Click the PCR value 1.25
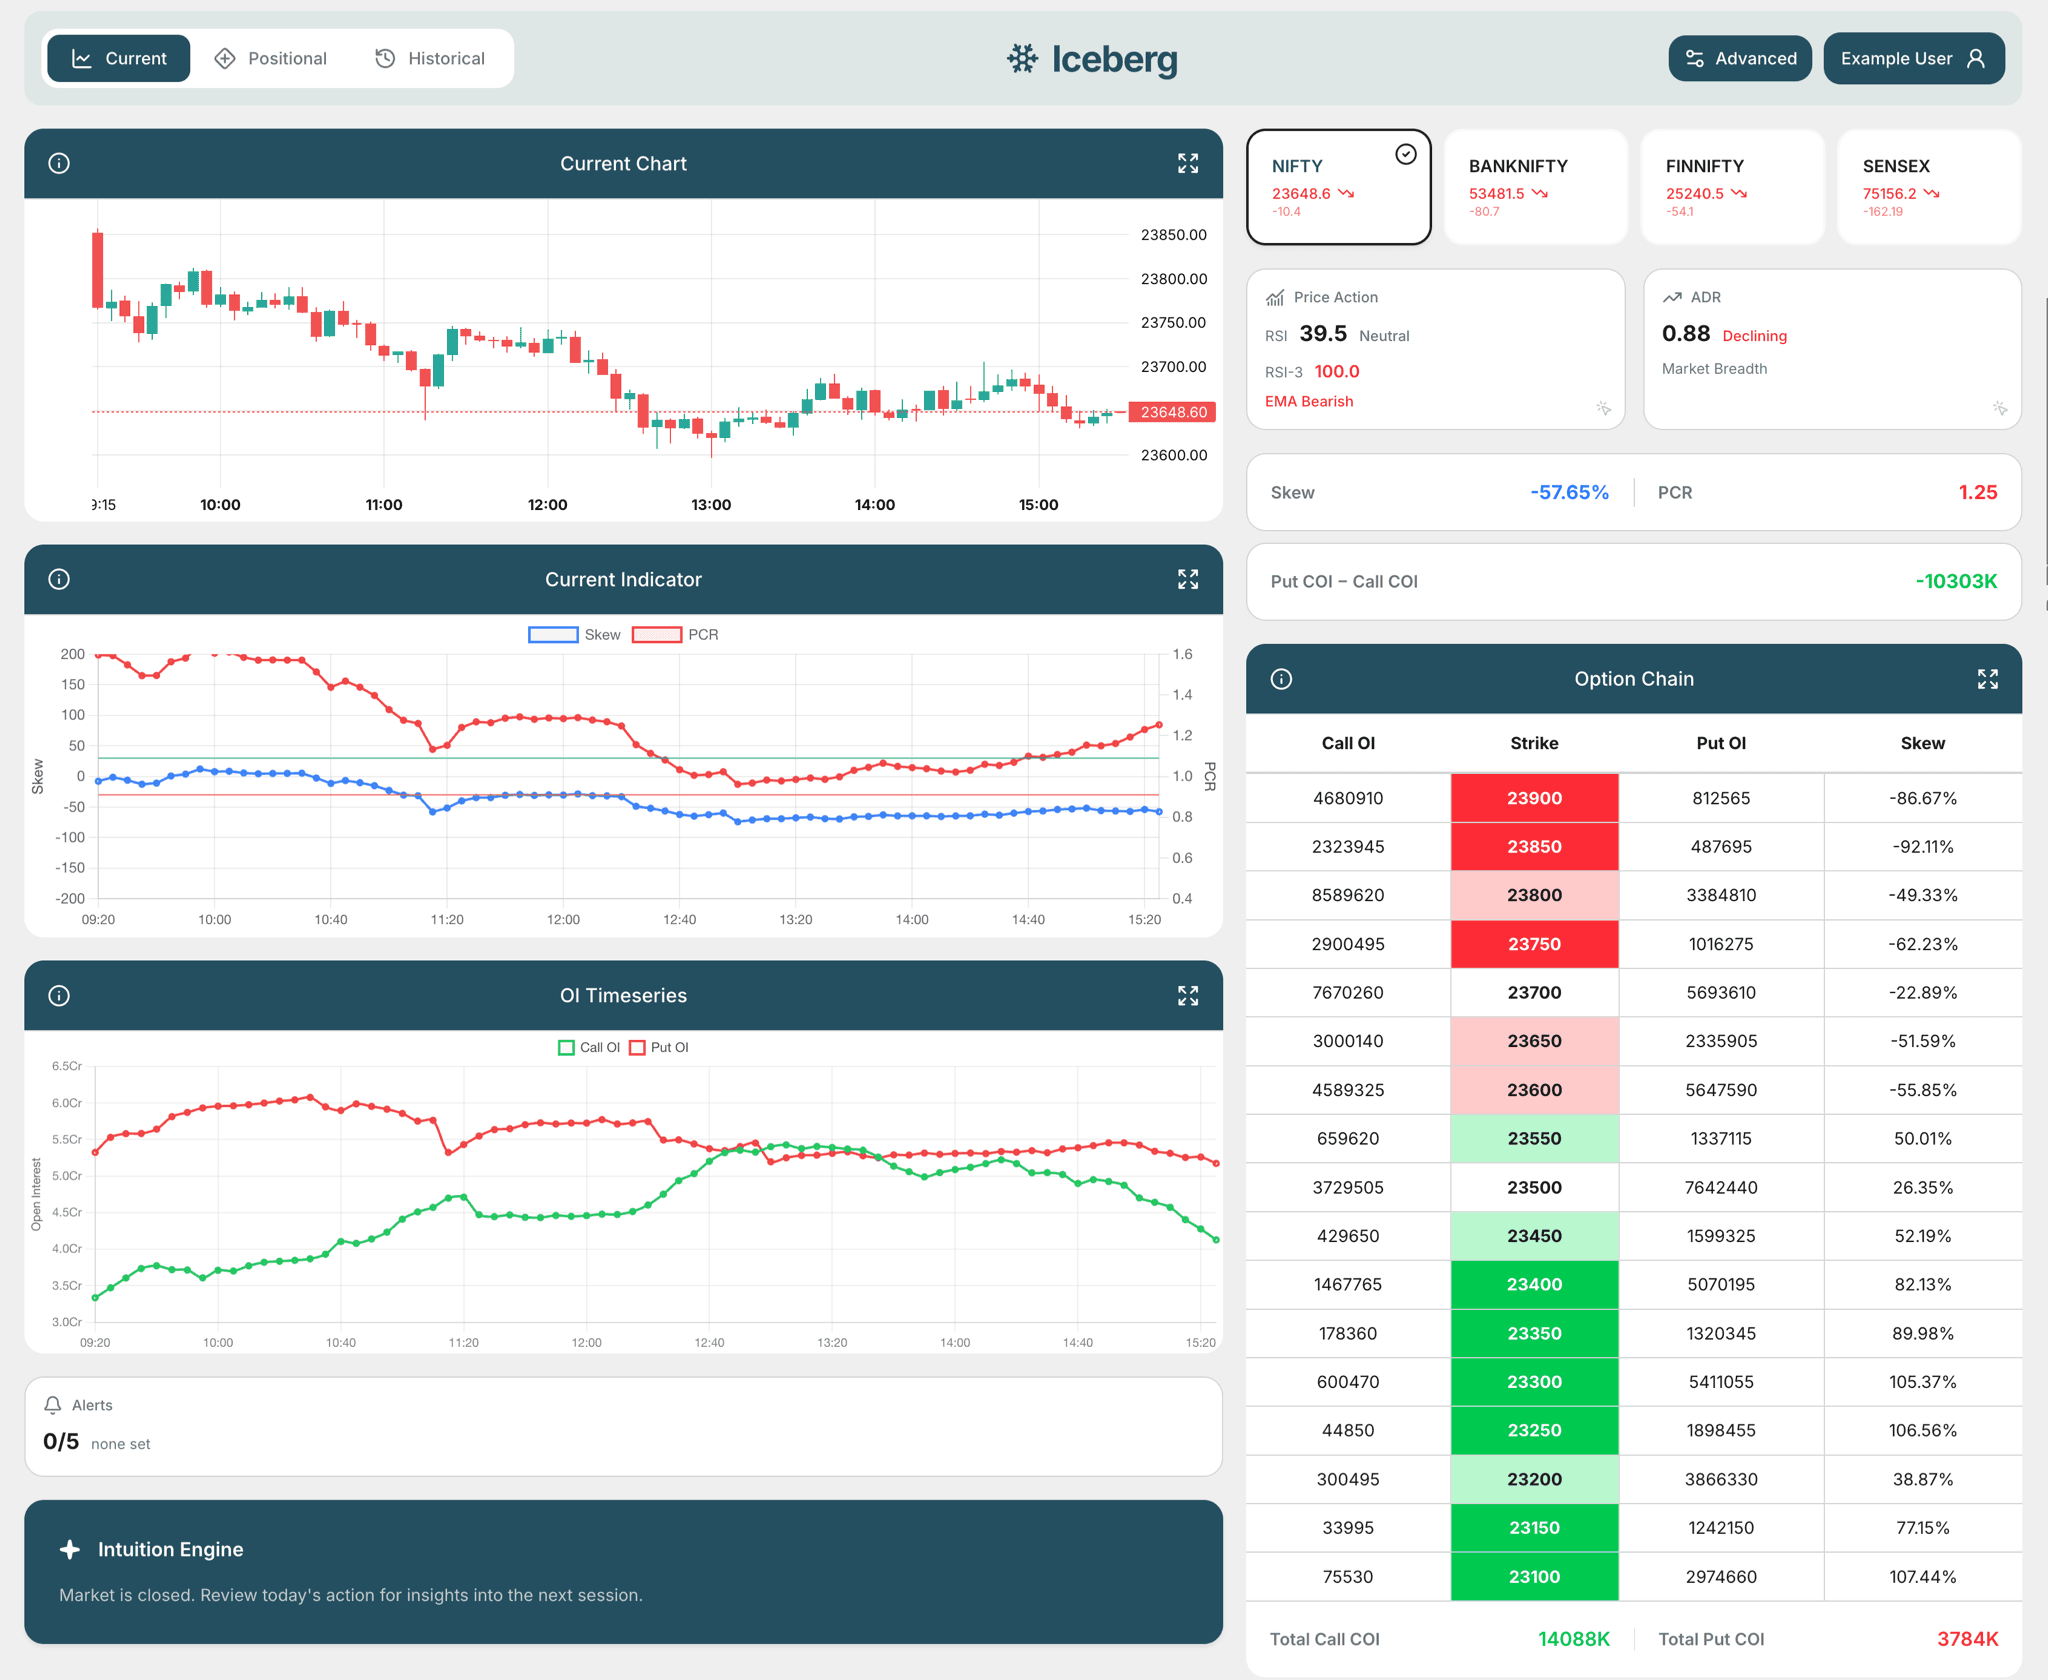 1977,492
